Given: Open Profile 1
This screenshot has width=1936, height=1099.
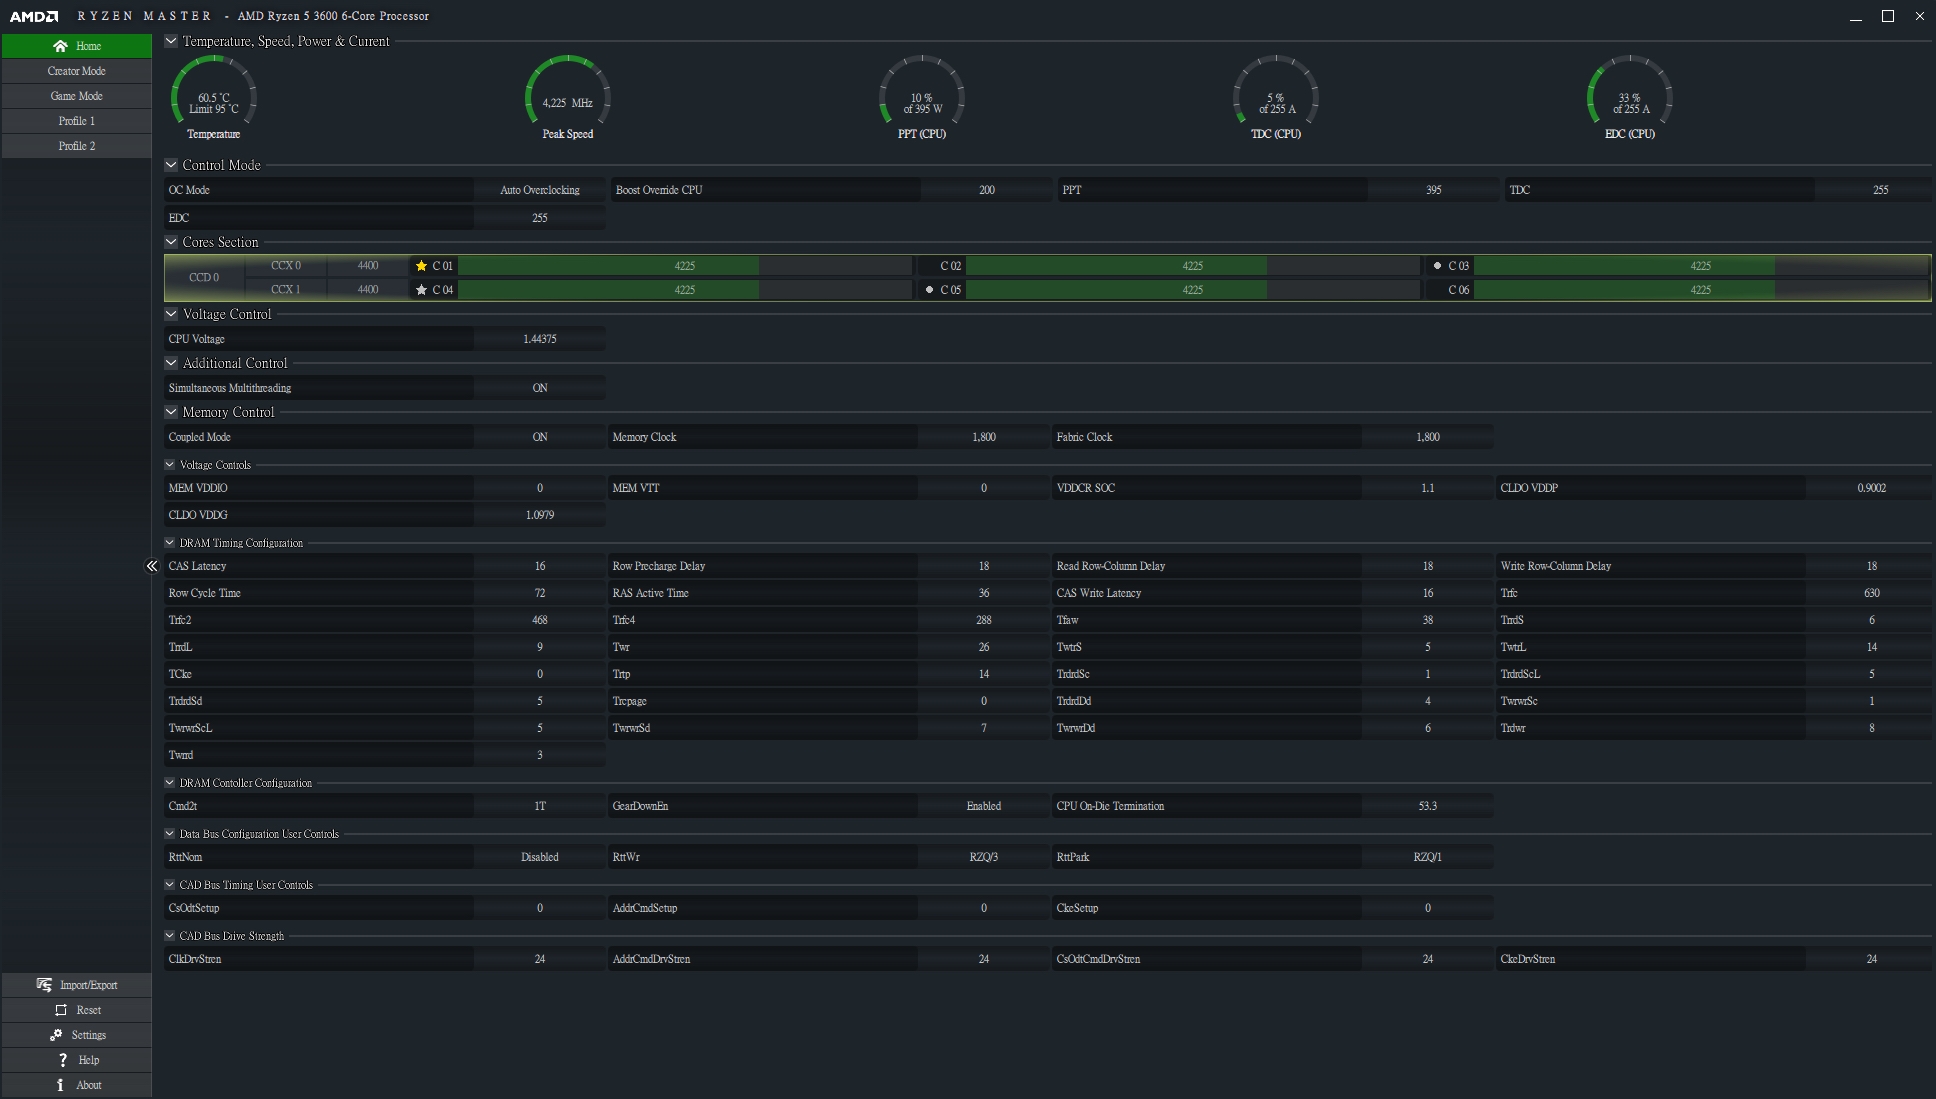Looking at the screenshot, I should pos(77,121).
